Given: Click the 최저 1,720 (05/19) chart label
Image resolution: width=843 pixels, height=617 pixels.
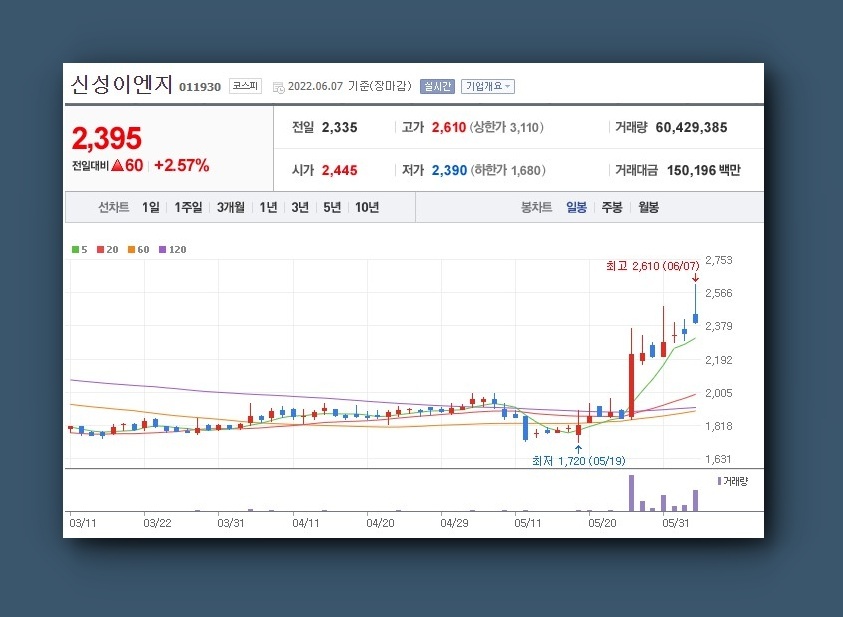Looking at the screenshot, I should tap(578, 461).
